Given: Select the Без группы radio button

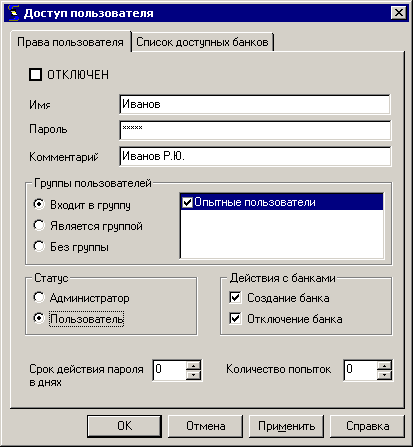Looking at the screenshot, I should pos(39,246).
